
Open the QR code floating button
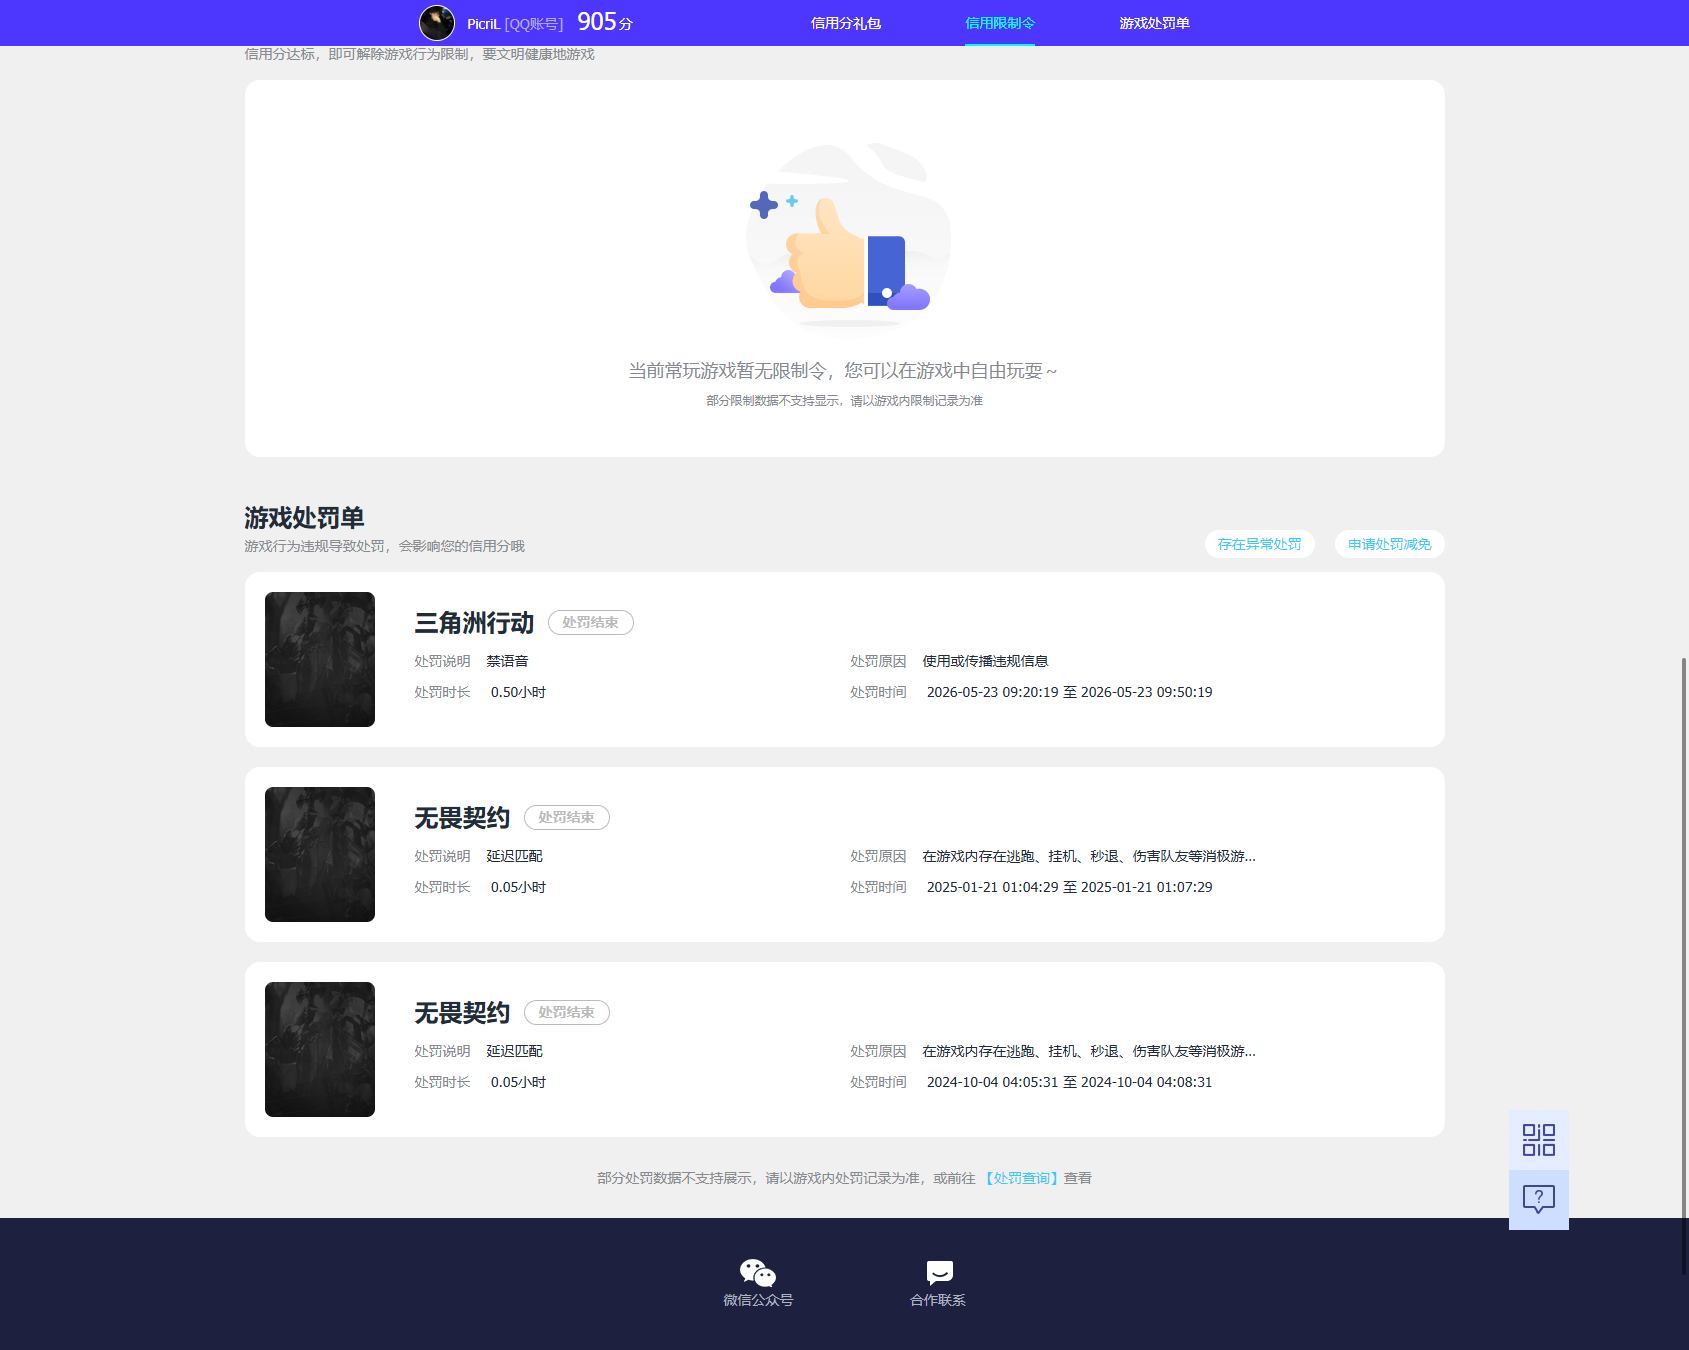click(1538, 1140)
